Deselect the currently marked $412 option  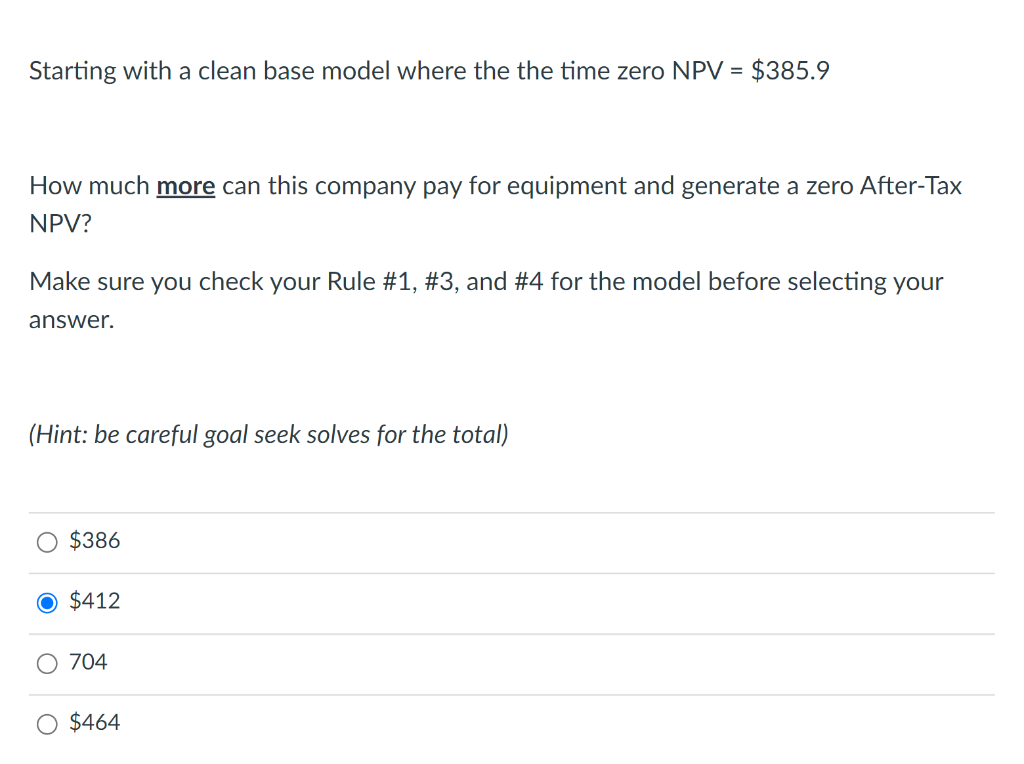tap(46, 602)
